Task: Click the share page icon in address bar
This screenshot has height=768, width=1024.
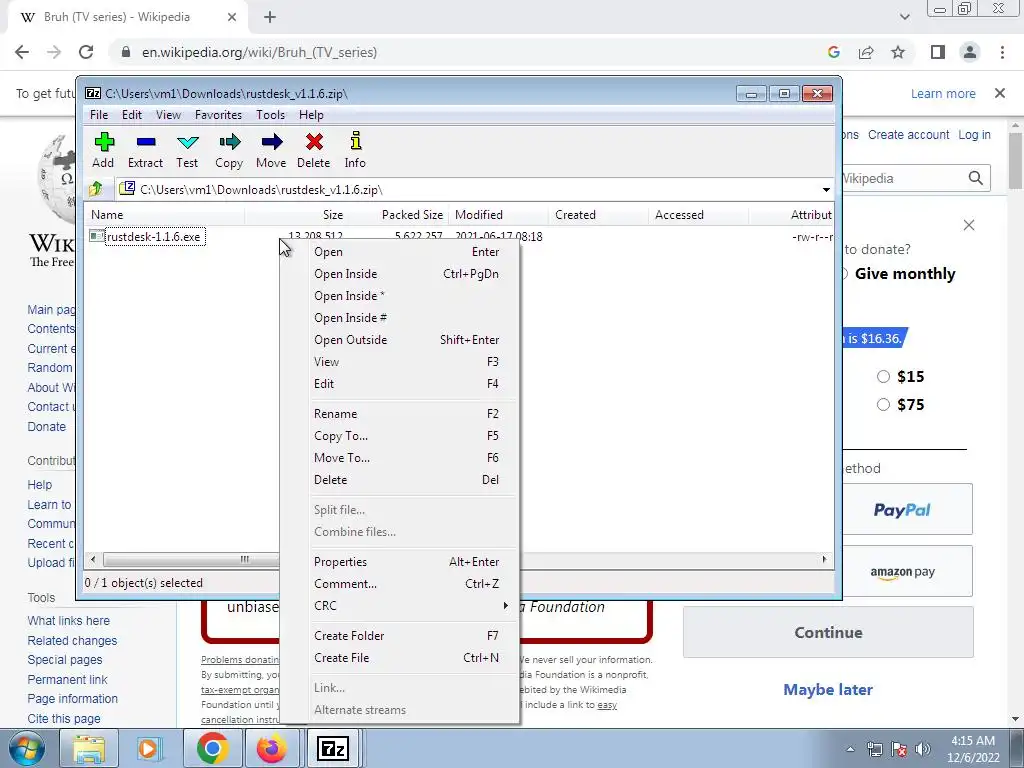Action: (x=866, y=52)
